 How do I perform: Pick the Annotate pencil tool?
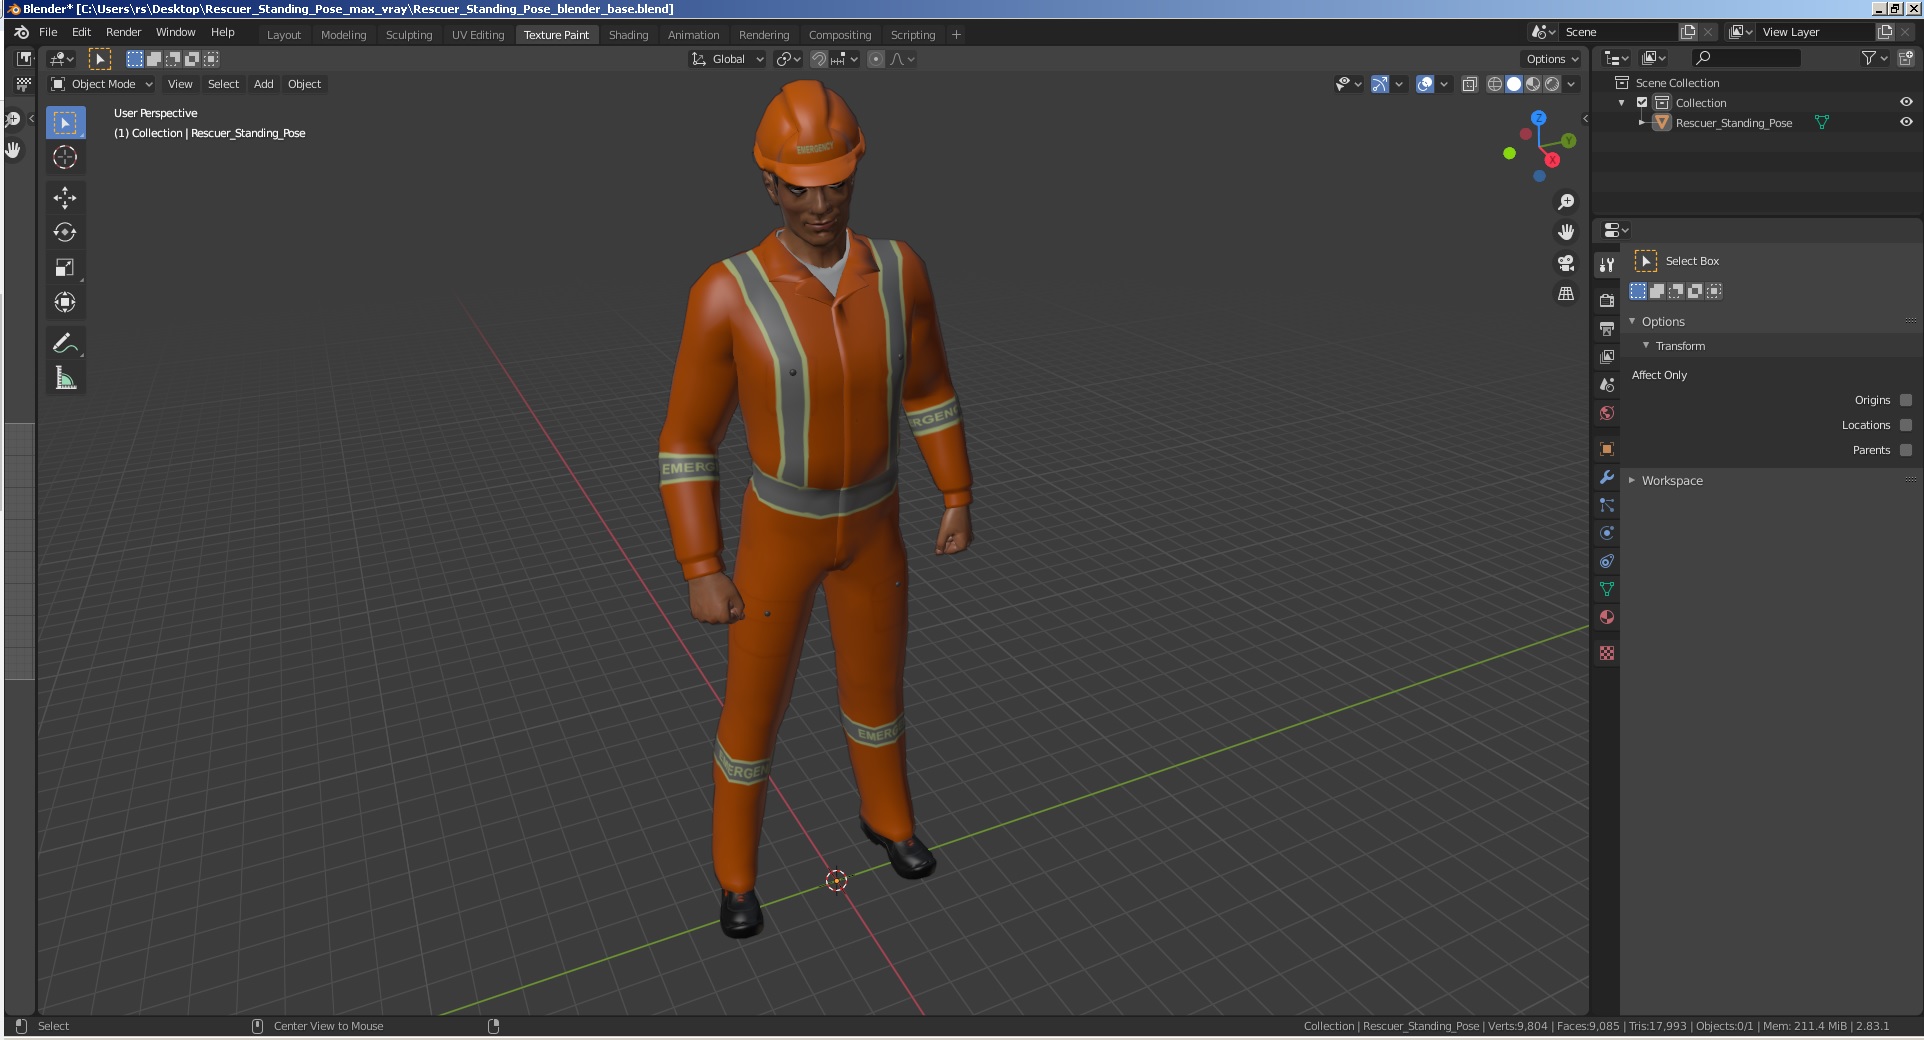(x=65, y=343)
